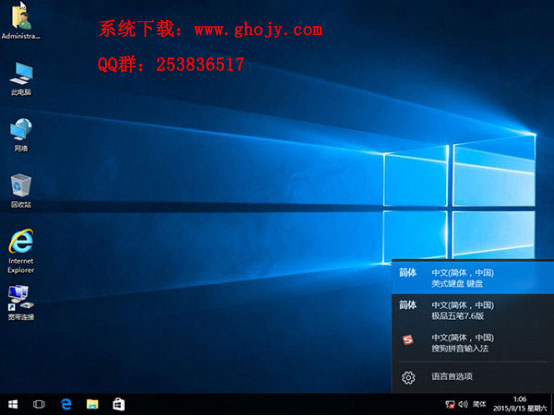Click the show desktop sliver at taskbar end
This screenshot has width=554, height=416.
coord(552,404)
